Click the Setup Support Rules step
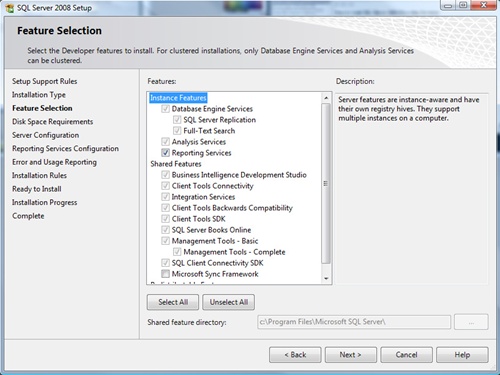The width and height of the screenshot is (500, 375). point(45,81)
